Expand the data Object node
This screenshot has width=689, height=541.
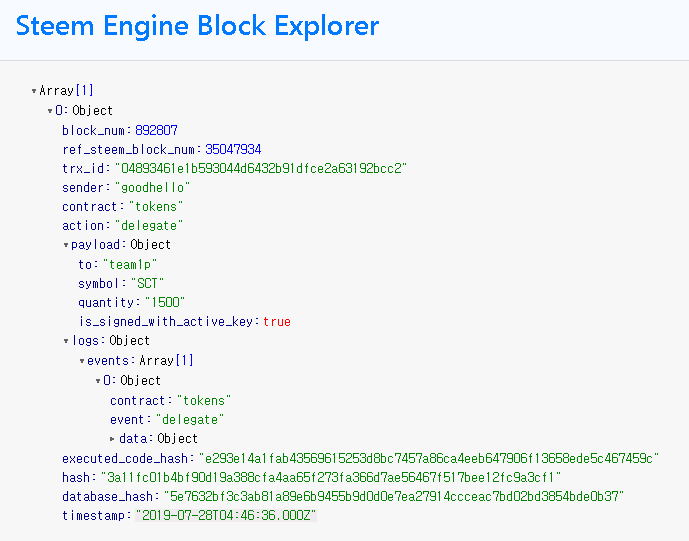pyautogui.click(x=112, y=439)
